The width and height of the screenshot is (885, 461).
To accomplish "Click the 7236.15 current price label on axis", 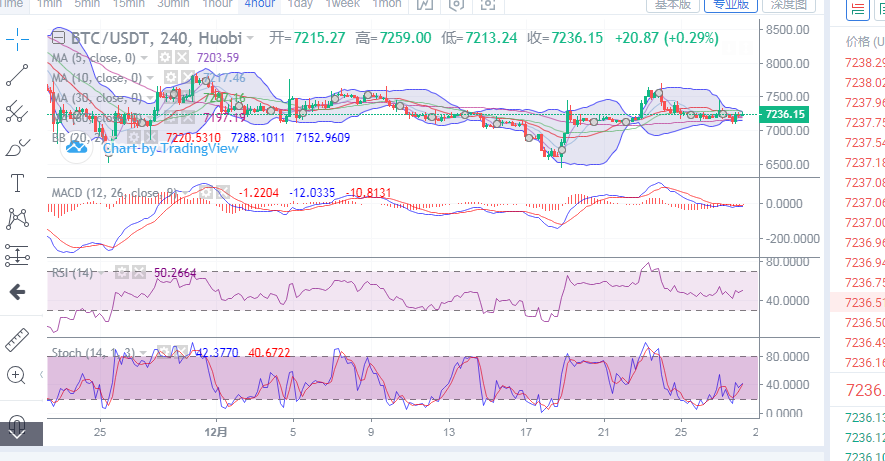I will click(x=785, y=115).
